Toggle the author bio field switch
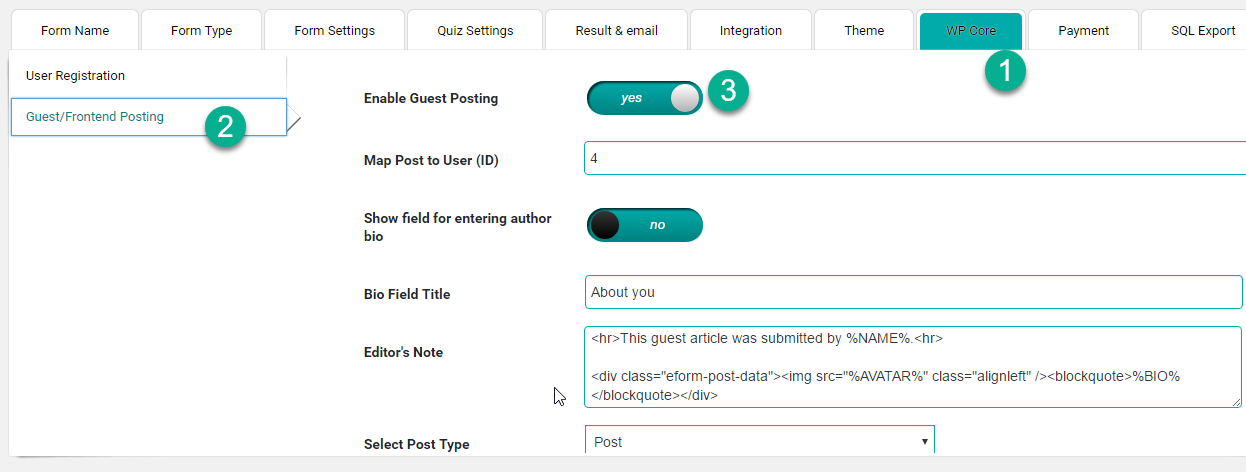Viewport: 1246px width, 472px height. [645, 225]
